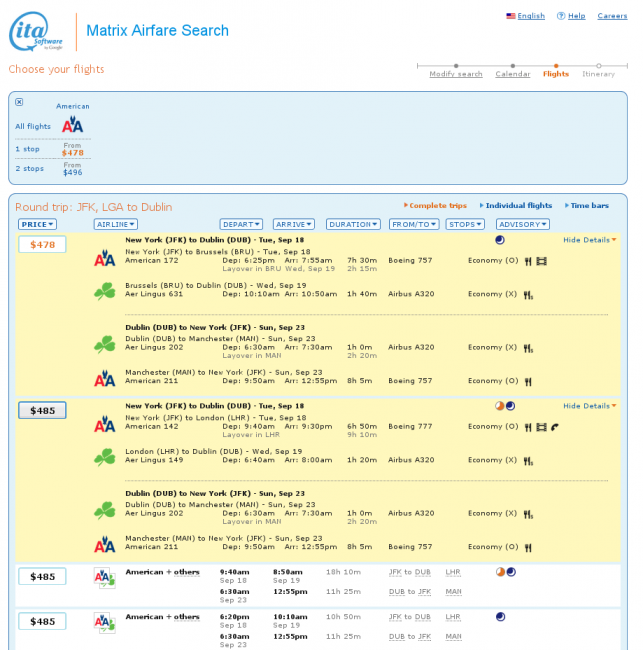Click the US flag English language icon
643x650 pixels.
point(511,16)
